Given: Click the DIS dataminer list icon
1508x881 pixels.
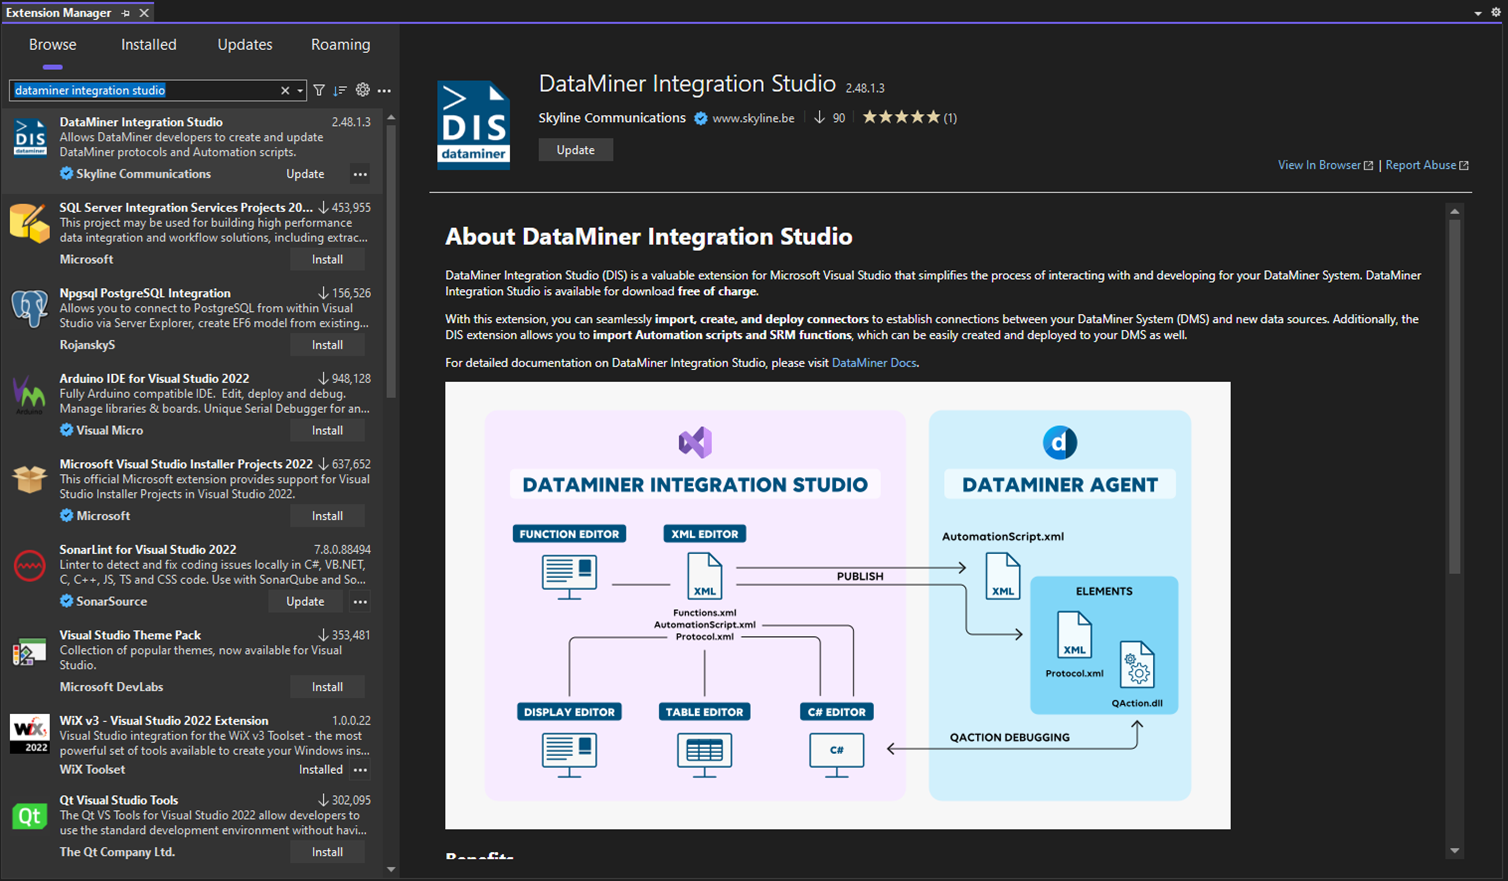Looking at the screenshot, I should [x=30, y=138].
